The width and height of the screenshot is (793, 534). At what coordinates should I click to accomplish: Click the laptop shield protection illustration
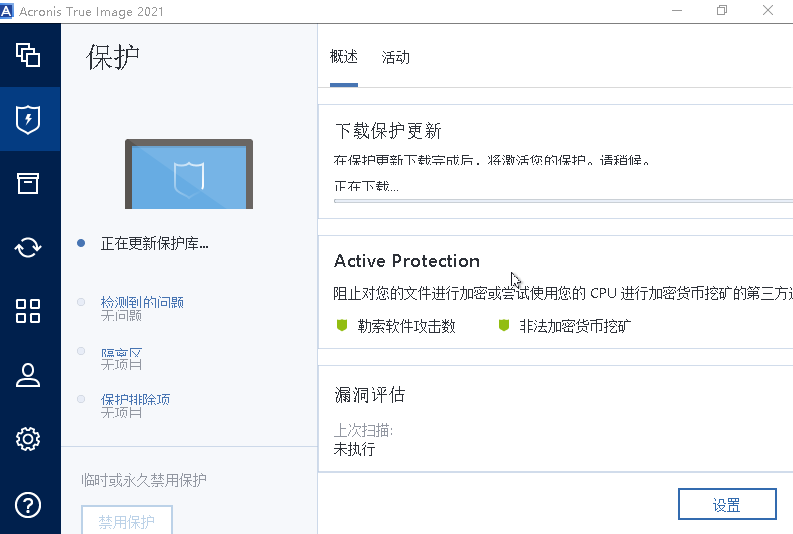189,174
